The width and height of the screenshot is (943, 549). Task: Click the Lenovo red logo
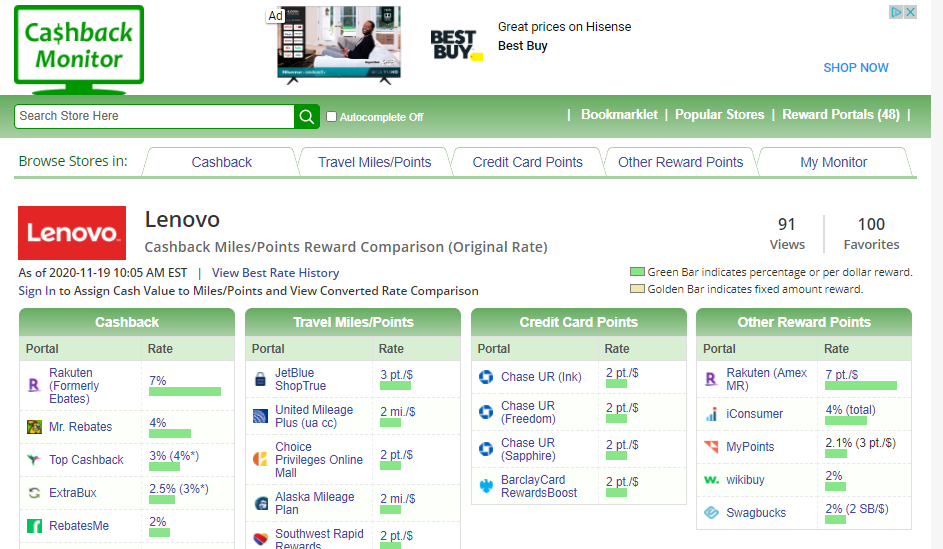click(72, 233)
